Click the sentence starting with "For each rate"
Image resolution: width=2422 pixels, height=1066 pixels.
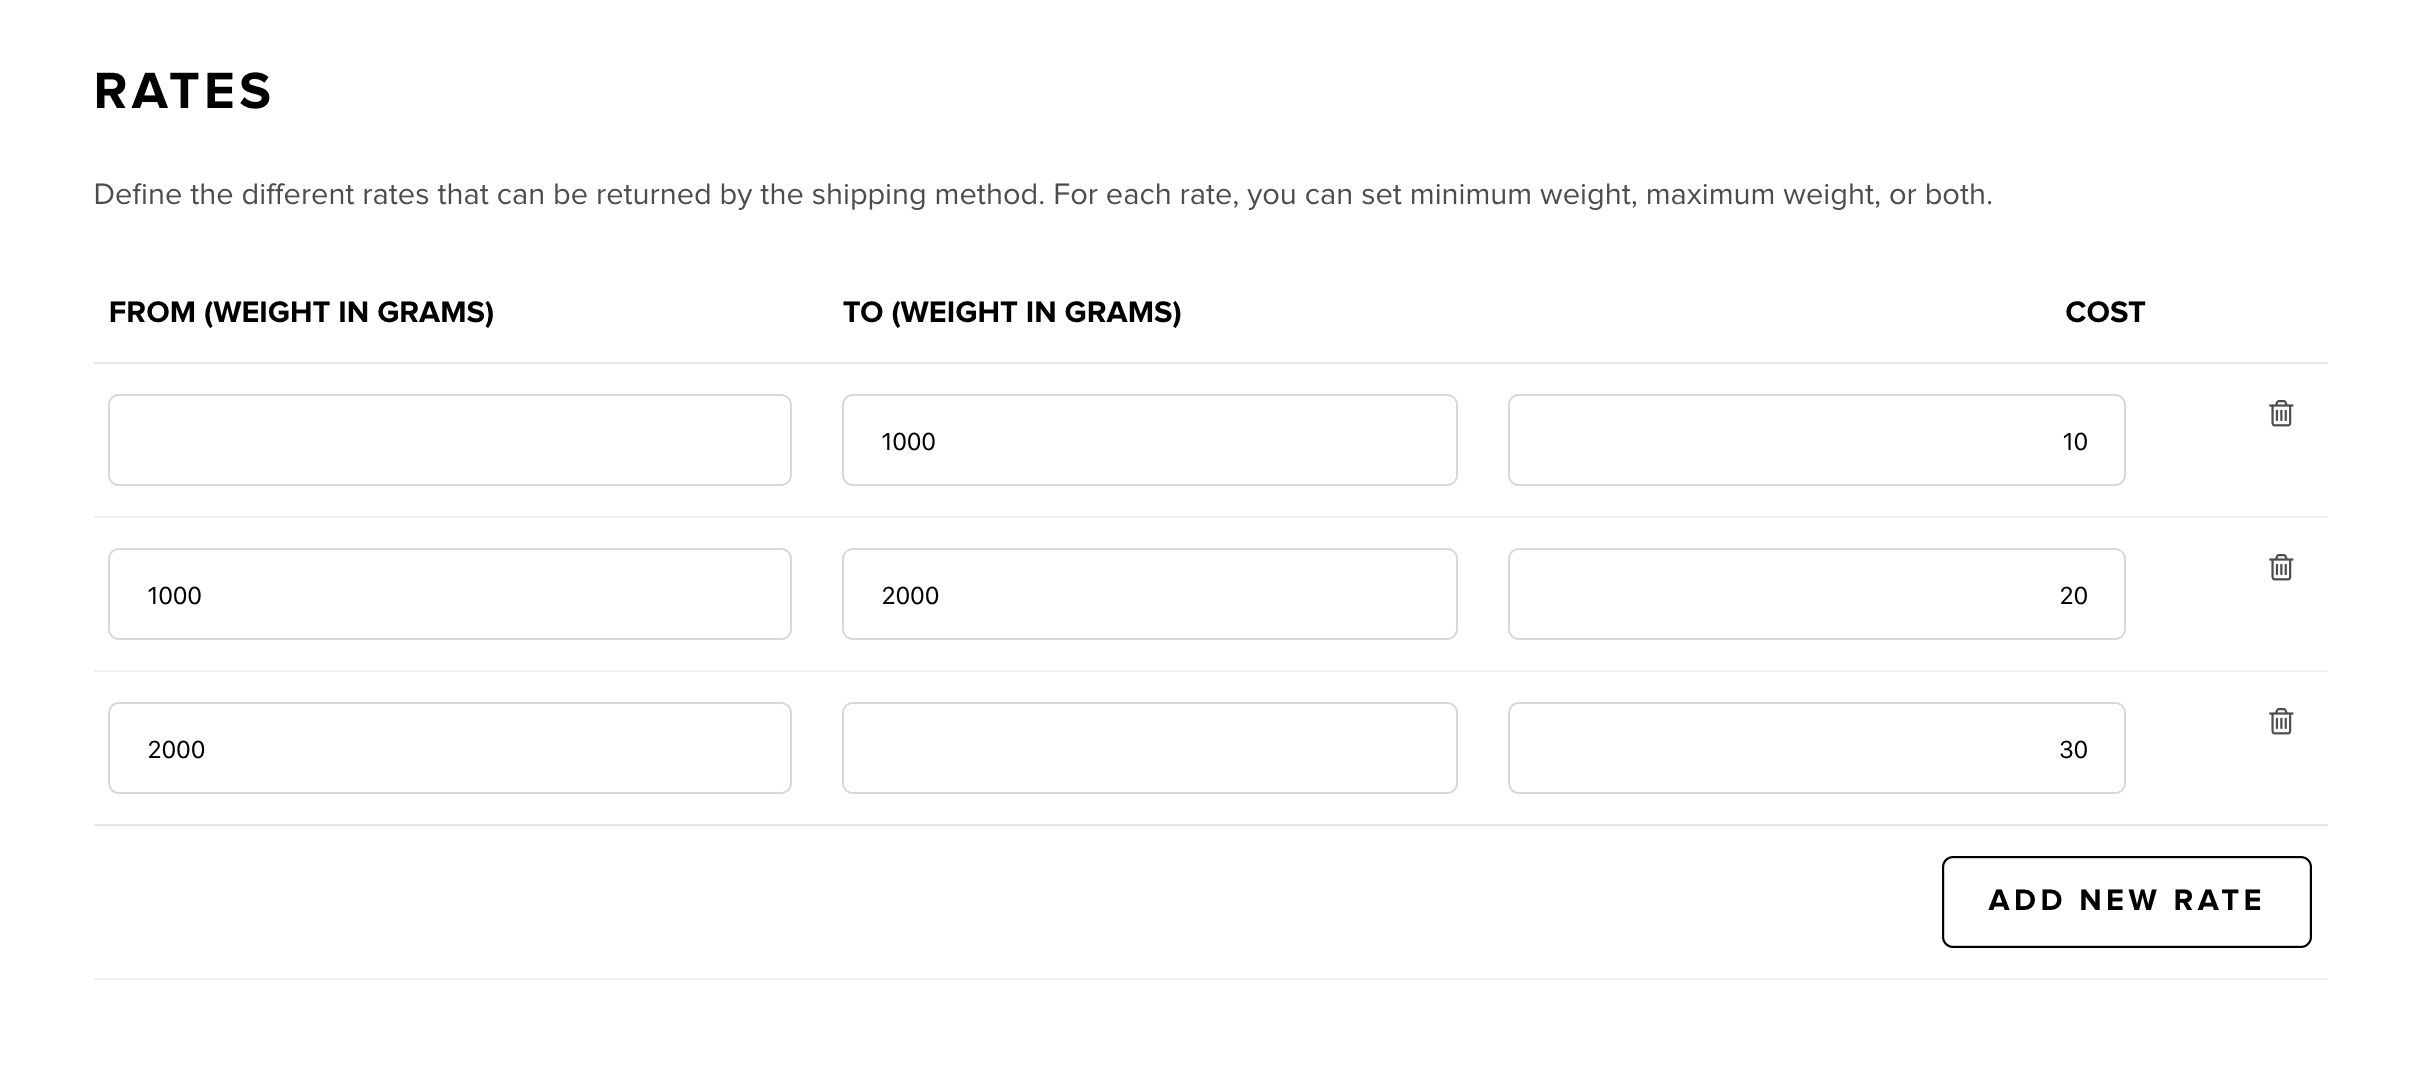[x=1520, y=194]
